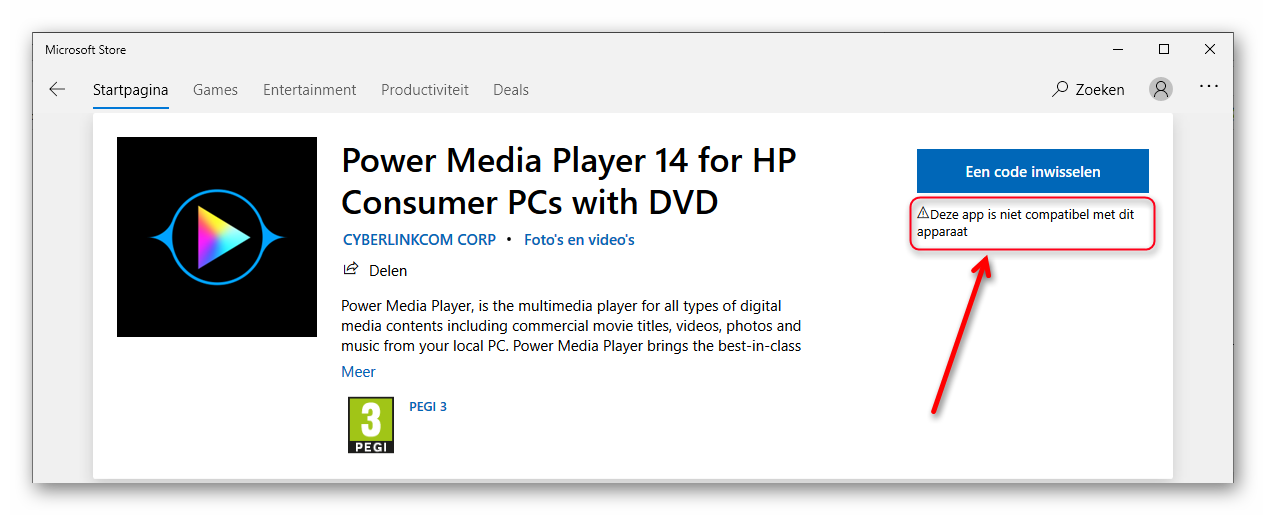
Task: Open the Entertainment tab
Action: (309, 89)
